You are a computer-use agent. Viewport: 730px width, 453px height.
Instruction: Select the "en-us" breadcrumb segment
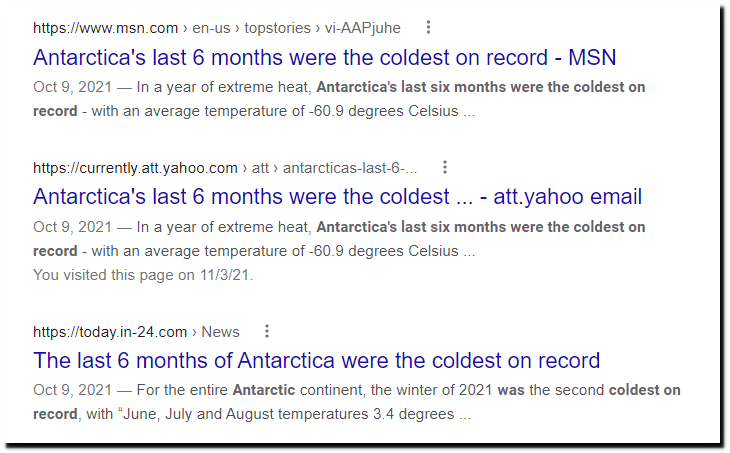point(211,28)
